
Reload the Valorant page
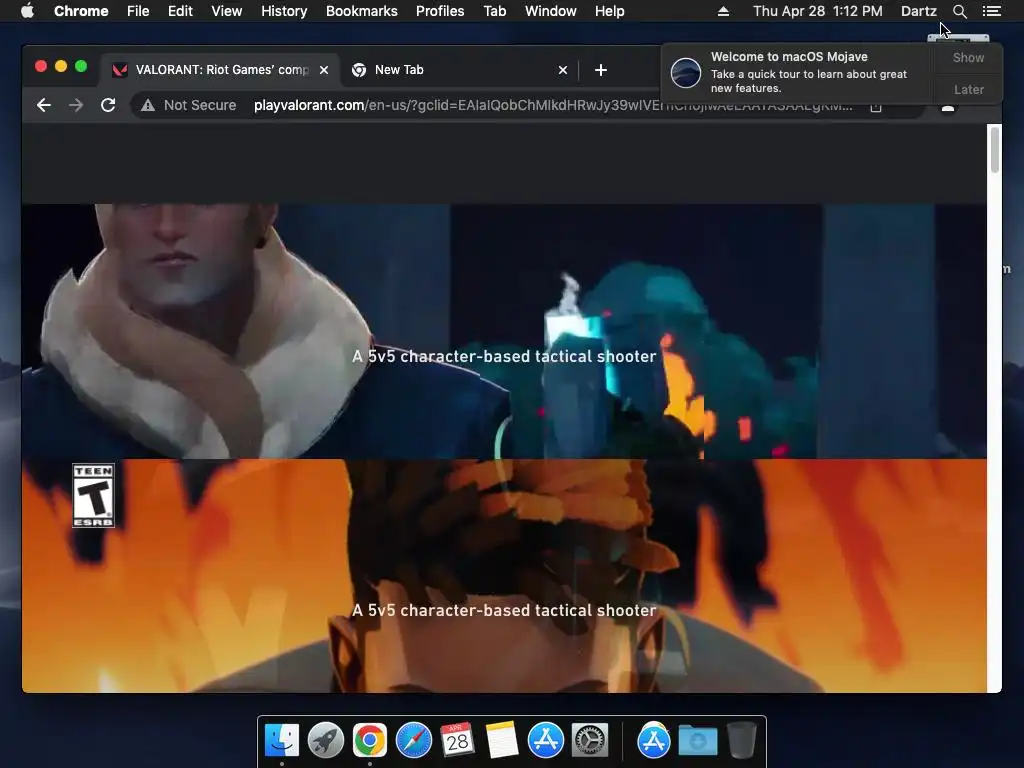[x=108, y=105]
